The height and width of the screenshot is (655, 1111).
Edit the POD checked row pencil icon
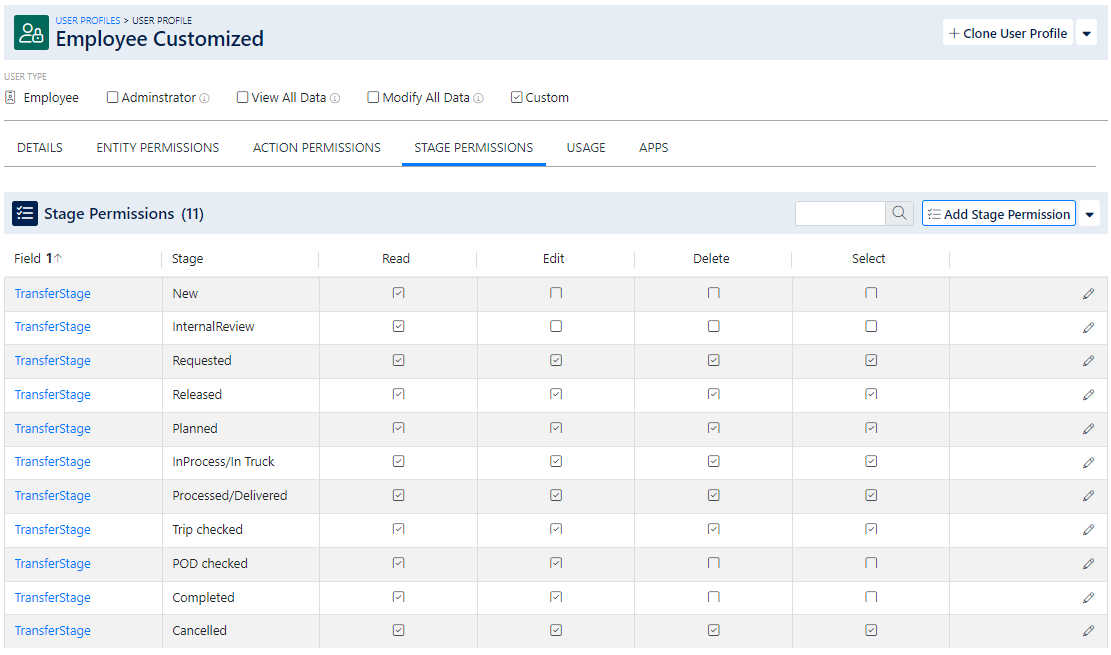(1088, 564)
